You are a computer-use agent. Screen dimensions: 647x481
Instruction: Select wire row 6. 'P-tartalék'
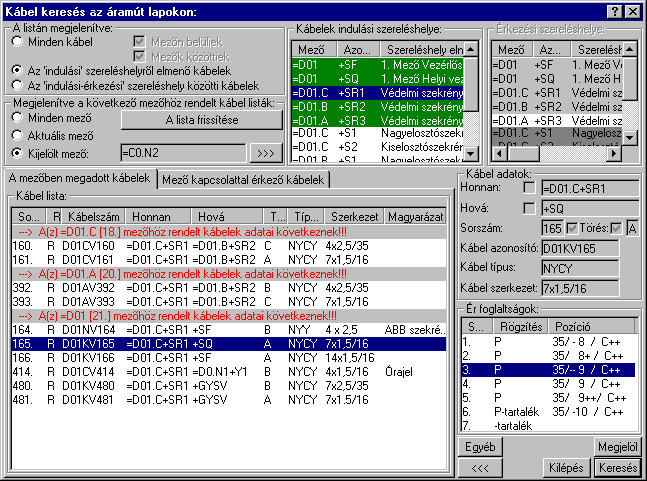[548, 412]
